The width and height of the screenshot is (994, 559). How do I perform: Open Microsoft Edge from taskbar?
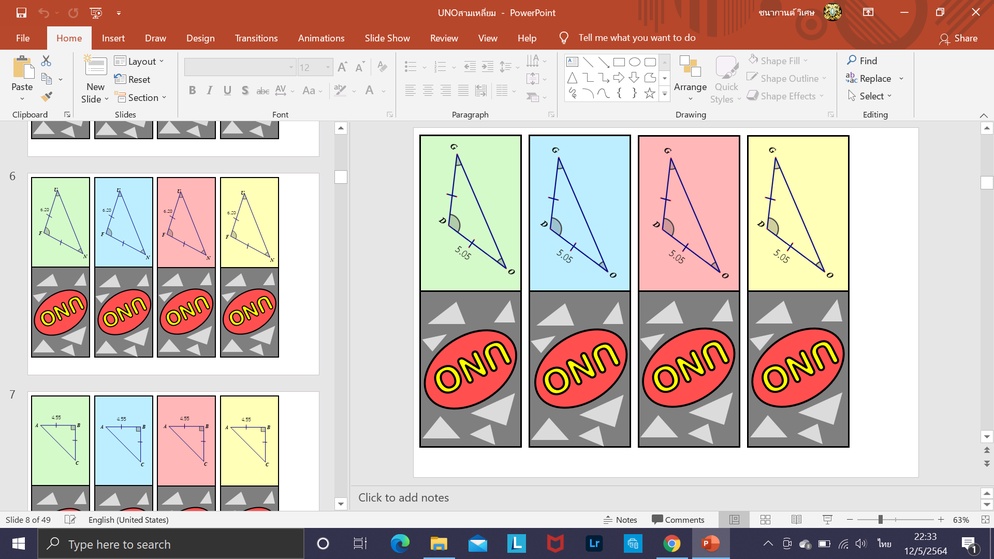pos(400,544)
